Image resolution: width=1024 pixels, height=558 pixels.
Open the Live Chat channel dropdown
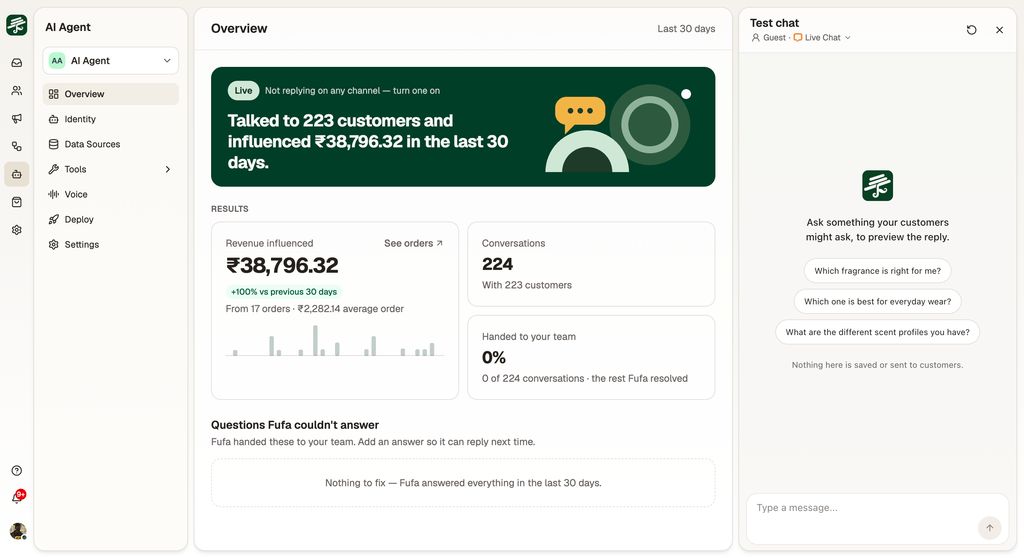coord(822,38)
